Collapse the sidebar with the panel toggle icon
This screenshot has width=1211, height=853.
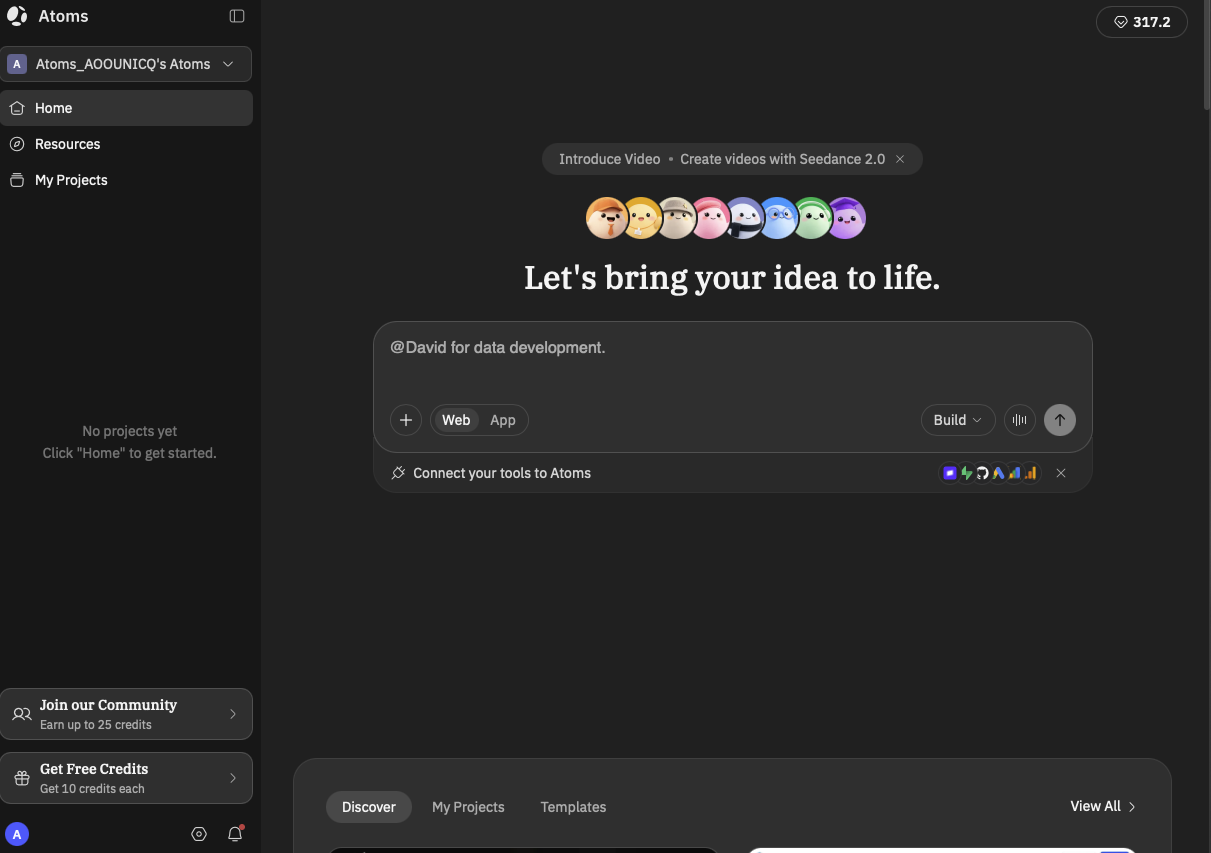point(237,16)
